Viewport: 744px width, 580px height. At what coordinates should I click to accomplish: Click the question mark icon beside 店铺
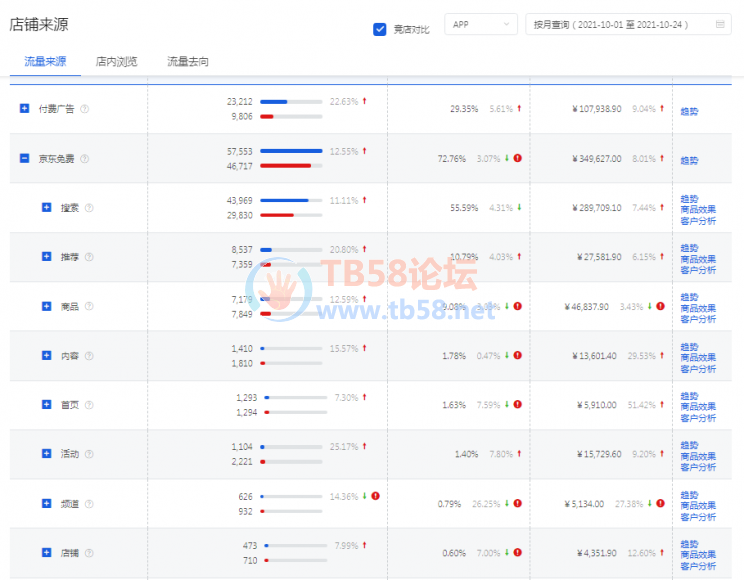coord(89,553)
